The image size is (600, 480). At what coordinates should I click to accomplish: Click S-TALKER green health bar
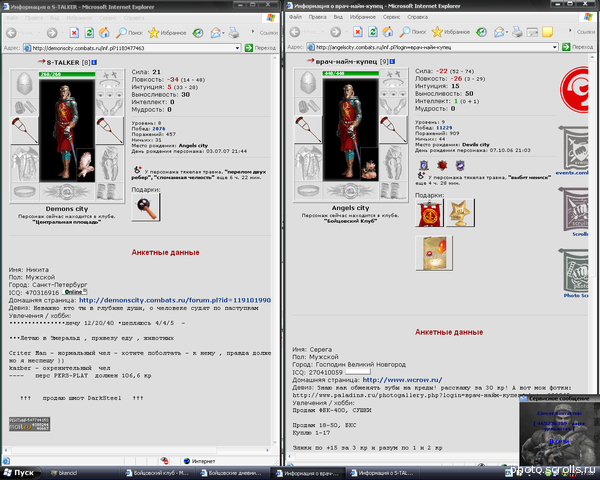tap(67, 74)
